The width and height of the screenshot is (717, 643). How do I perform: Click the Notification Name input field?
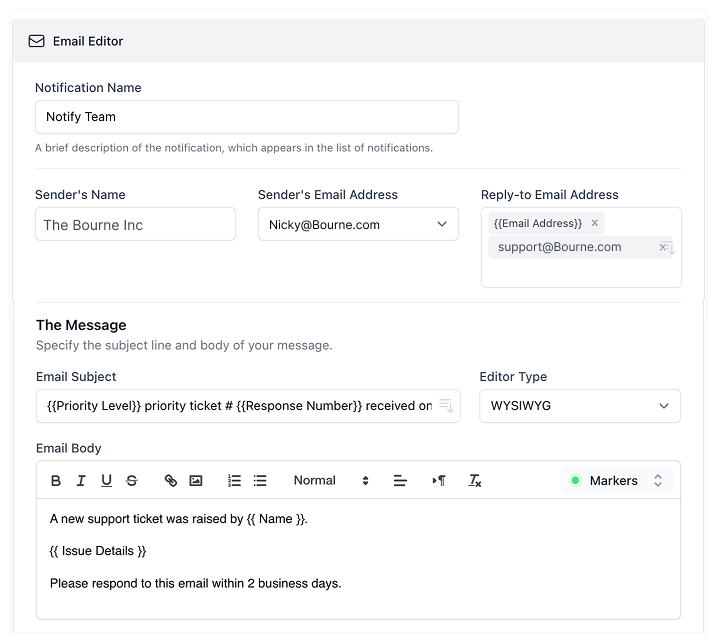[x=246, y=117]
